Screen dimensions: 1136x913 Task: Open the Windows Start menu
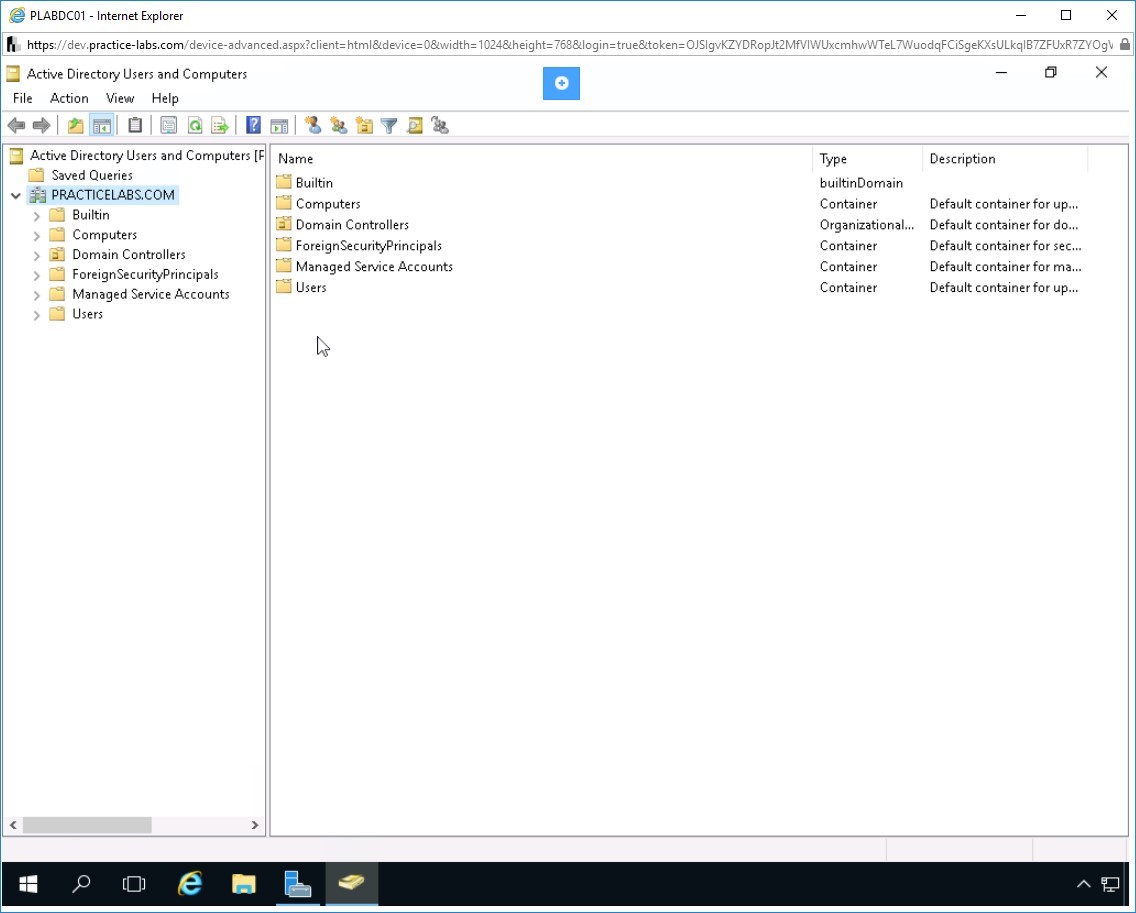[x=28, y=883]
